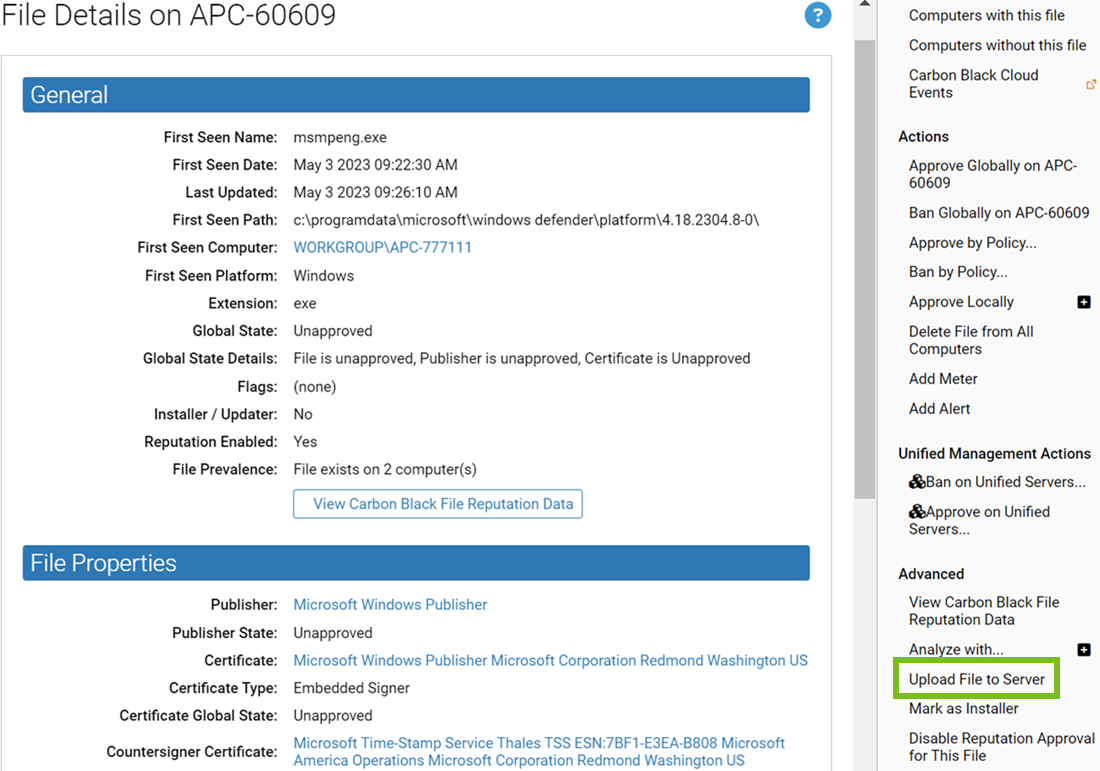The width and height of the screenshot is (1100, 771).
Task: Open the Microsoft Windows Publisher link
Action: 390,604
